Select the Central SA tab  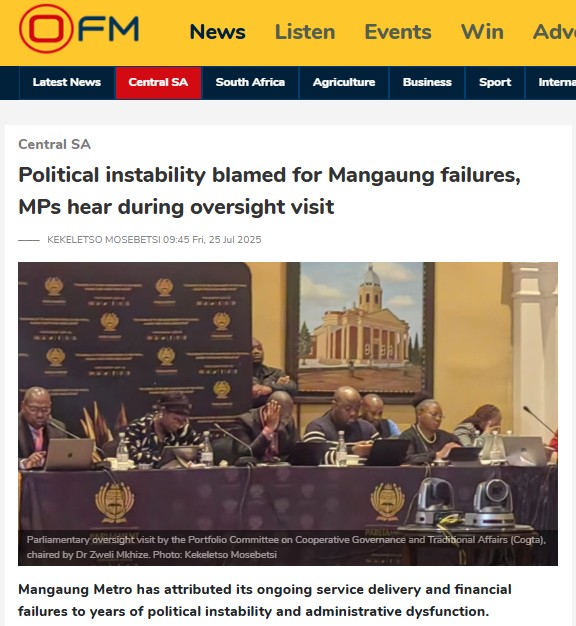[158, 82]
